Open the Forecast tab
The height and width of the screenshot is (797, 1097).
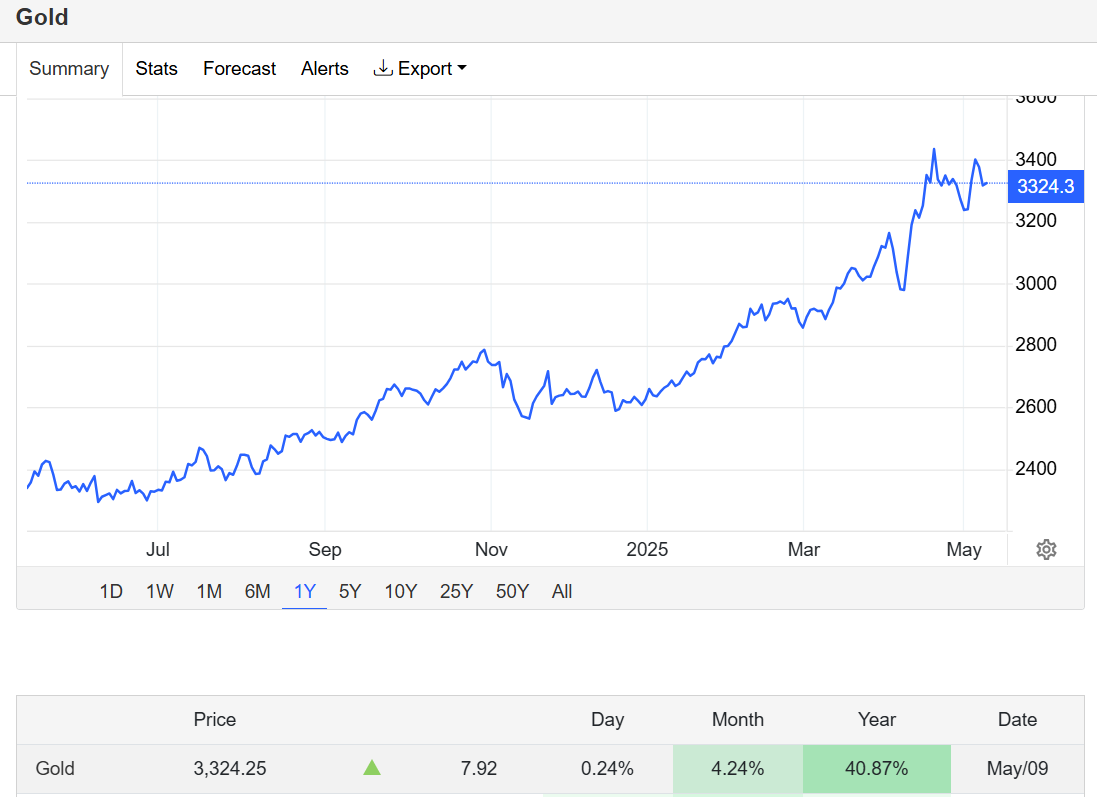click(239, 69)
